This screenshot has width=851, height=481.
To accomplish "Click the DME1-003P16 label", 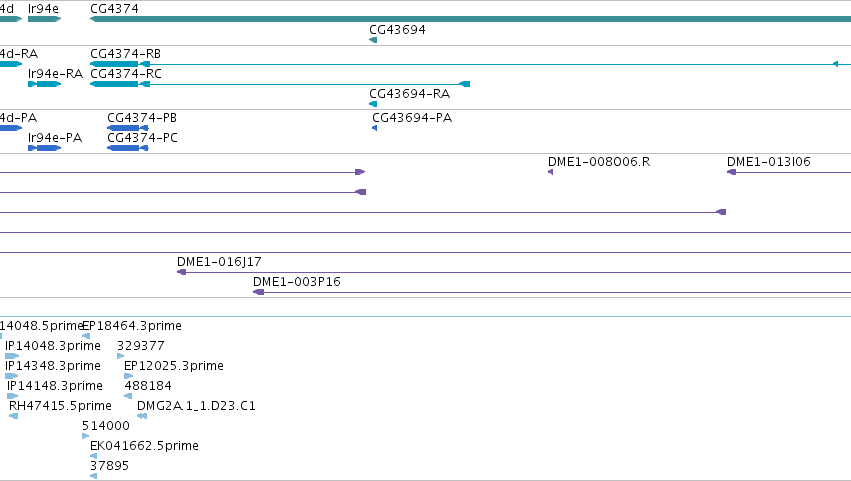I will (x=297, y=282).
